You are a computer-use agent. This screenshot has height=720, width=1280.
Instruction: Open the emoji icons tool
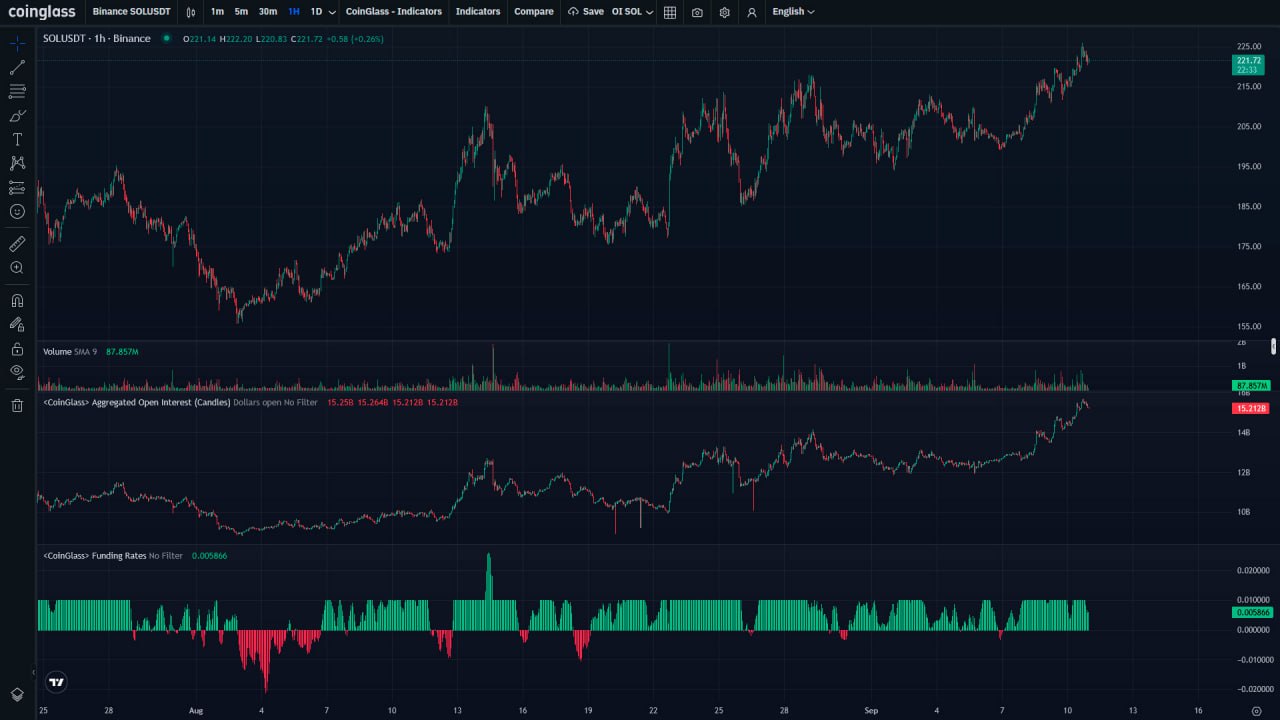click(x=17, y=212)
